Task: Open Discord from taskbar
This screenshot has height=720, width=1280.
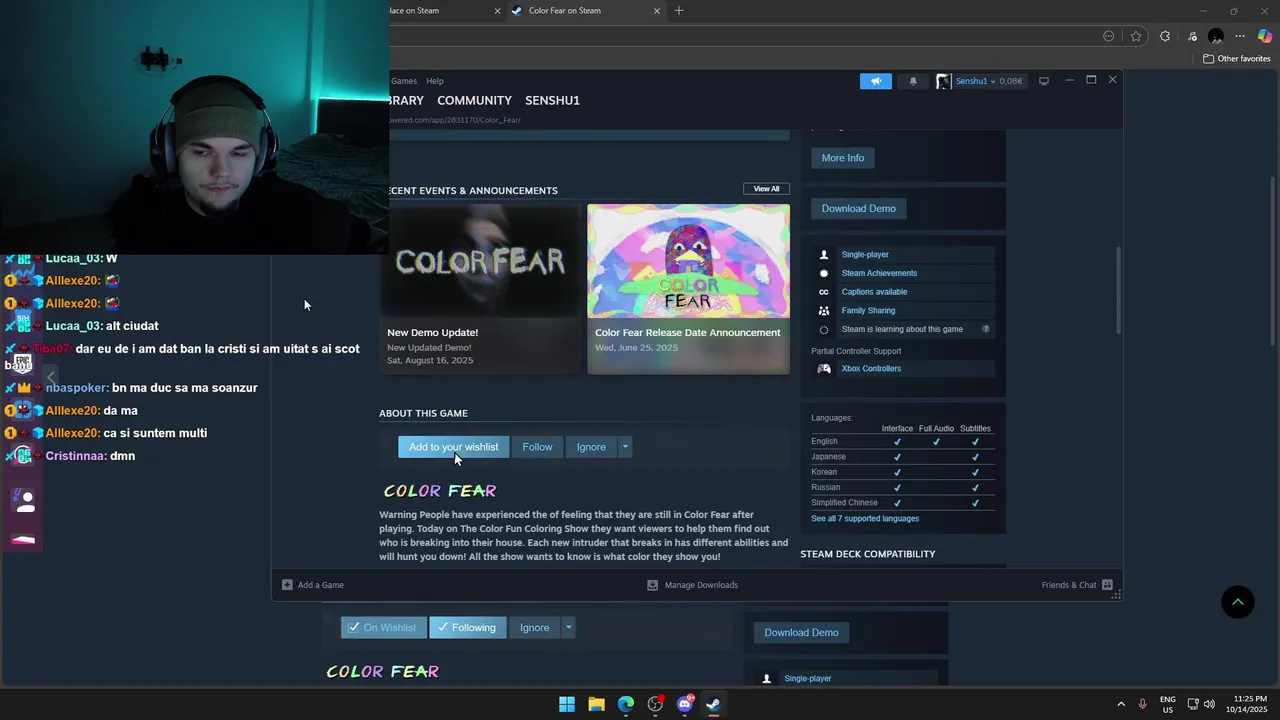Action: coord(685,704)
